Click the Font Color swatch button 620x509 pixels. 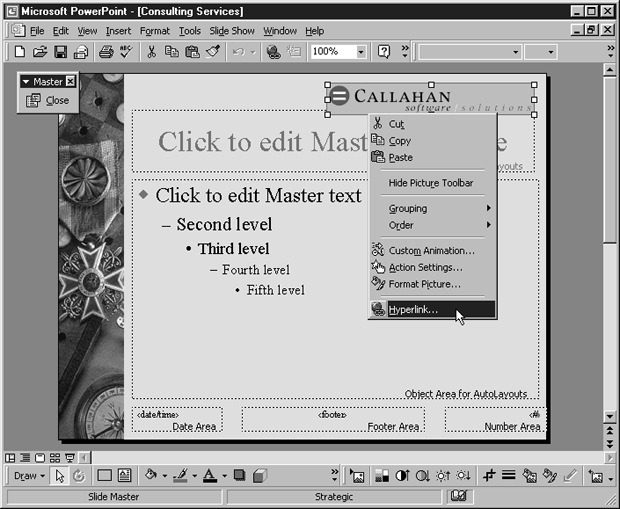pos(210,476)
